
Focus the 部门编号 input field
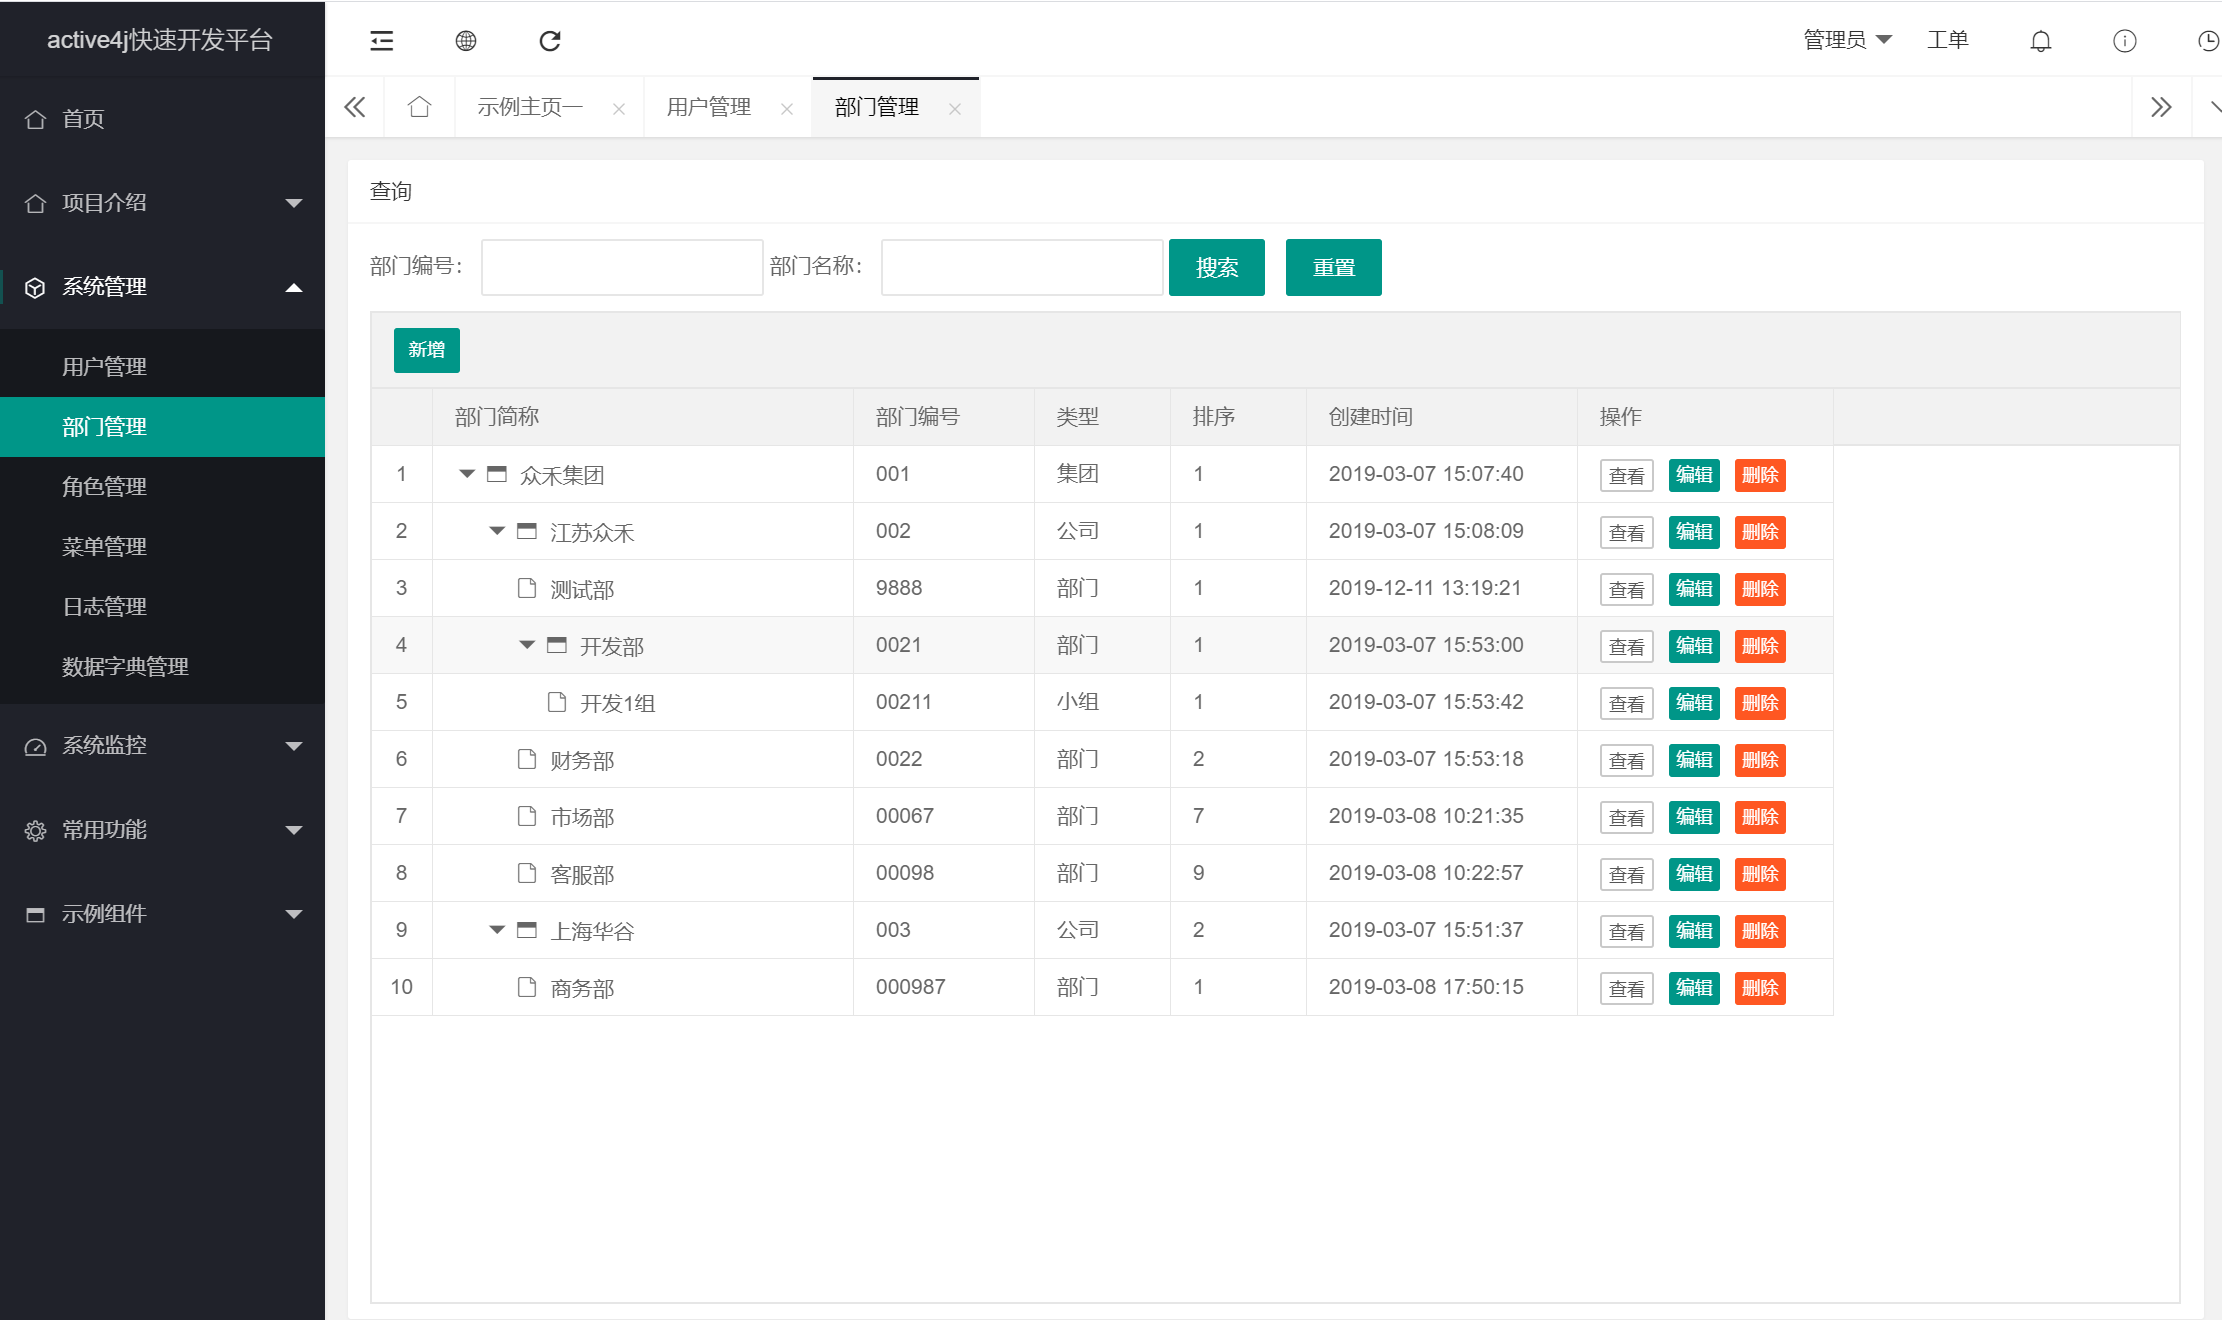[622, 267]
